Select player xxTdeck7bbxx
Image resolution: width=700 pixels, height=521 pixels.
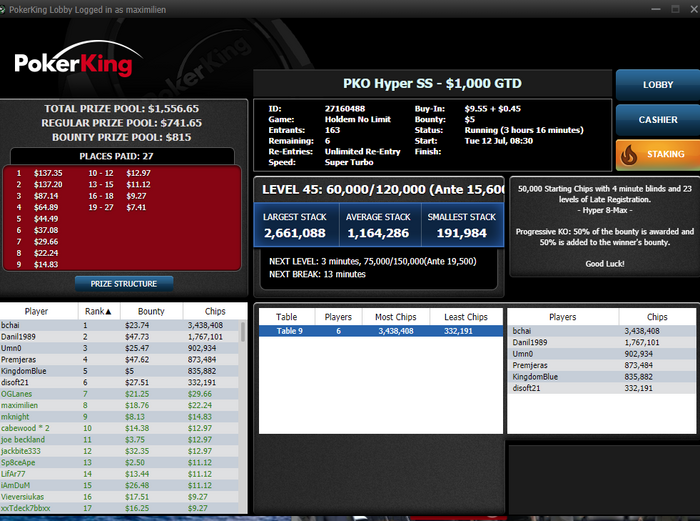pyautogui.click(x=120, y=508)
